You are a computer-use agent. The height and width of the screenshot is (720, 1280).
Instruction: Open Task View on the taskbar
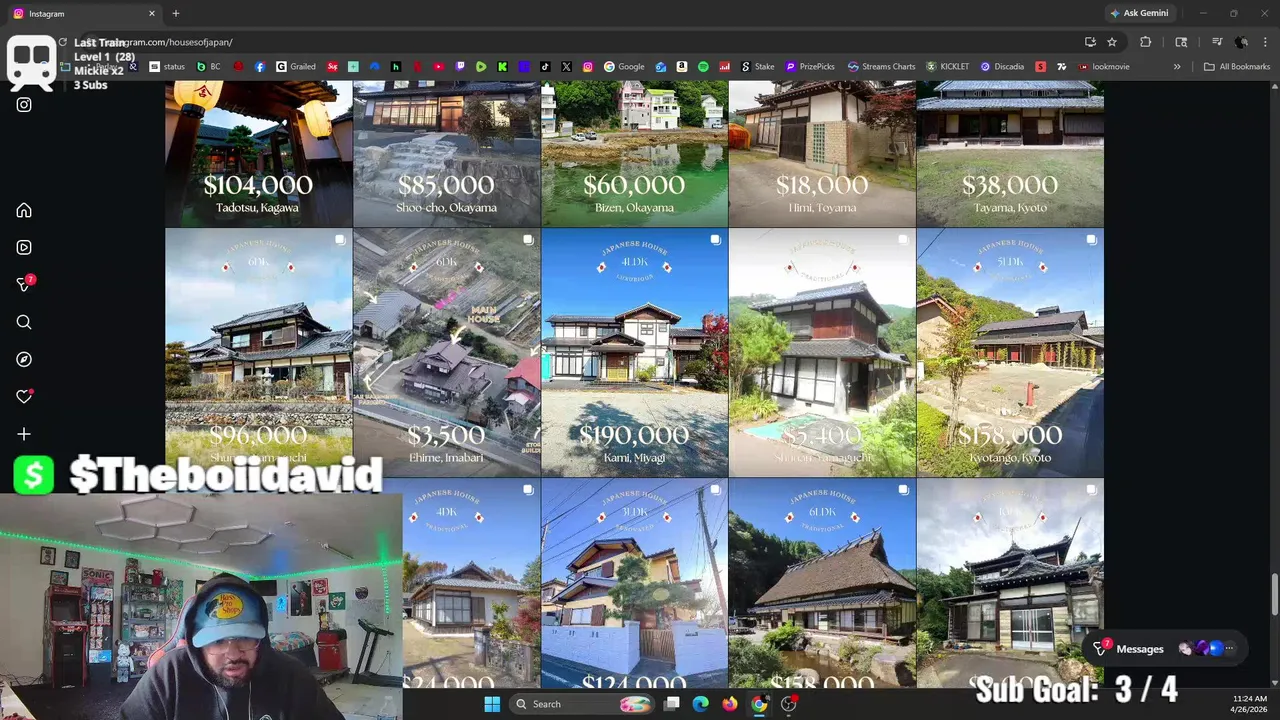click(672, 704)
